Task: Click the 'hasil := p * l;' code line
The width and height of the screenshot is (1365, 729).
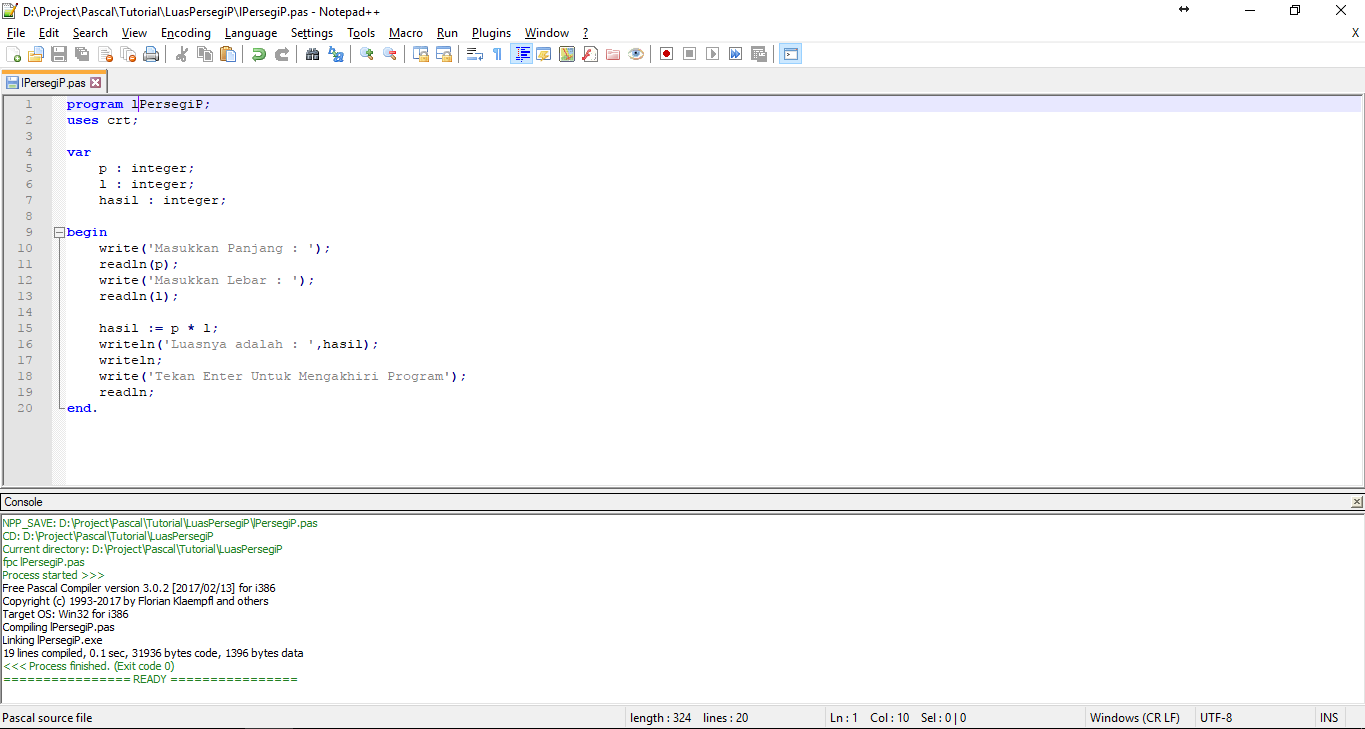Action: point(158,328)
